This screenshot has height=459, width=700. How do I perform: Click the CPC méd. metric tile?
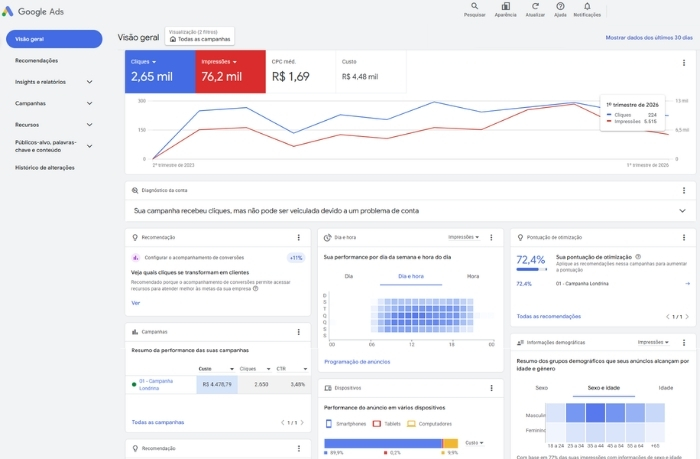(300, 71)
